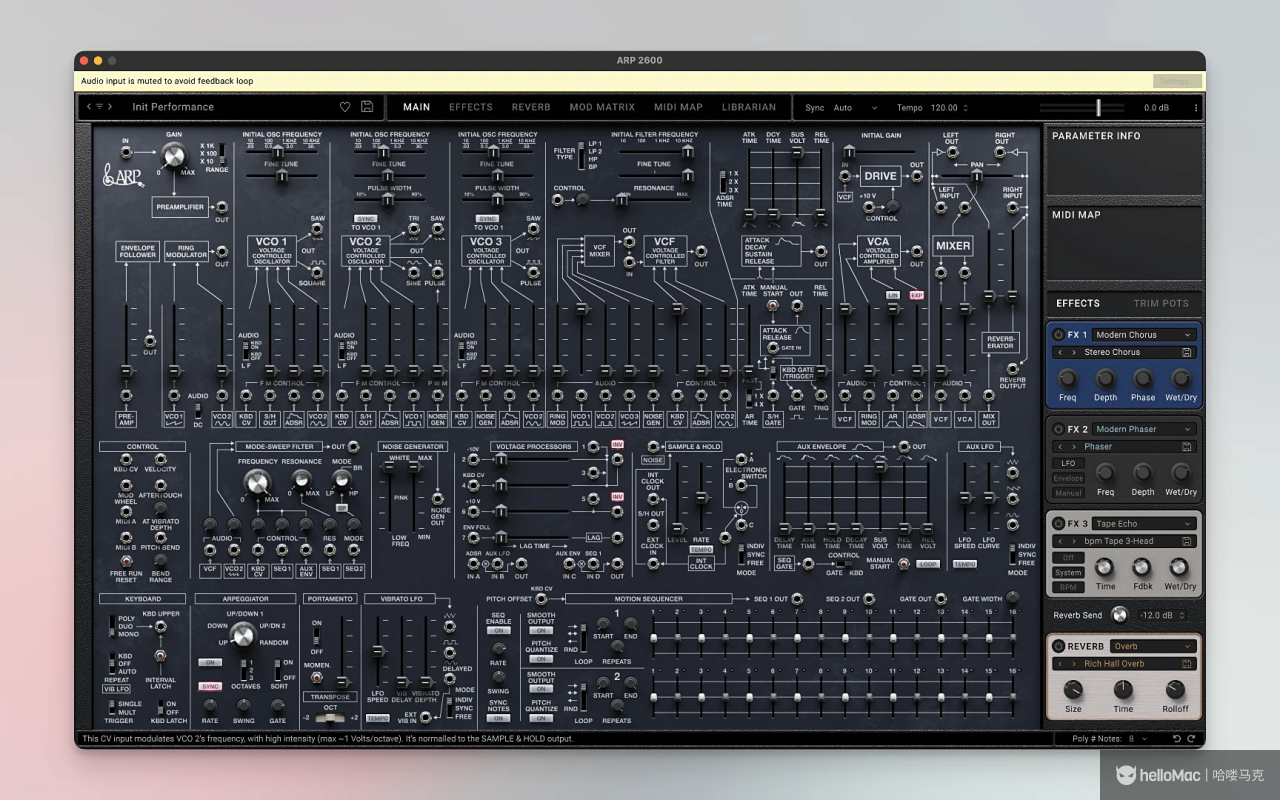Toggle the VCA EXP button
This screenshot has height=800, width=1280.
pos(917,295)
